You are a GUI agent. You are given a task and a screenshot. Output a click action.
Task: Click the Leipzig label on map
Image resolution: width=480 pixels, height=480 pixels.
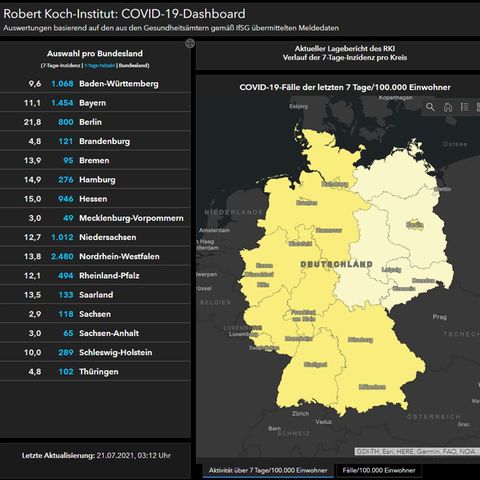click(x=391, y=270)
